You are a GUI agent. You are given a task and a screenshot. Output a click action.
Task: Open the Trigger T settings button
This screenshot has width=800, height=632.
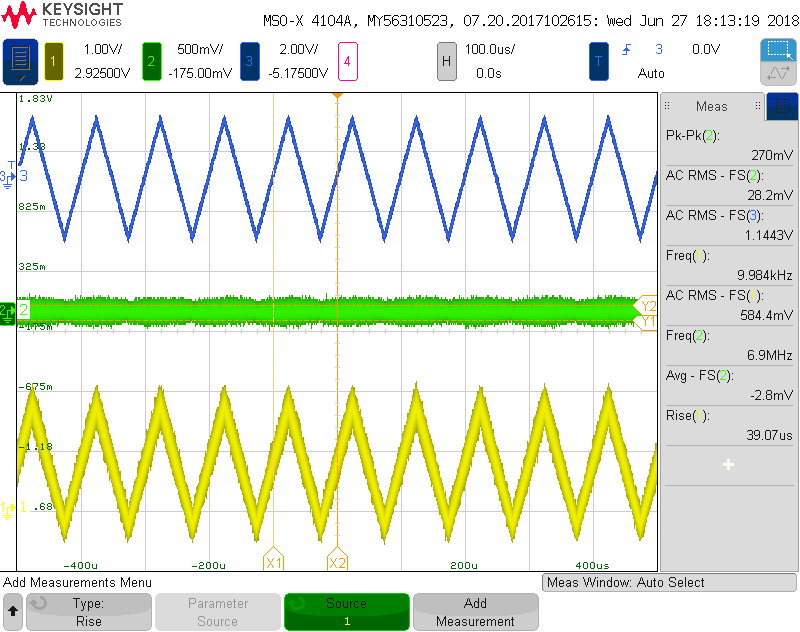point(598,61)
